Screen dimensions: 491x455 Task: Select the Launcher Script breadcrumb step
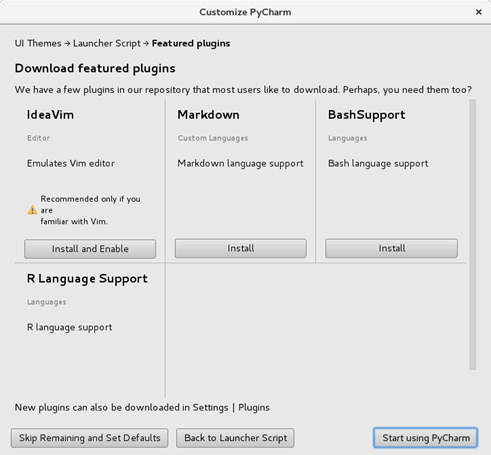coord(107,43)
